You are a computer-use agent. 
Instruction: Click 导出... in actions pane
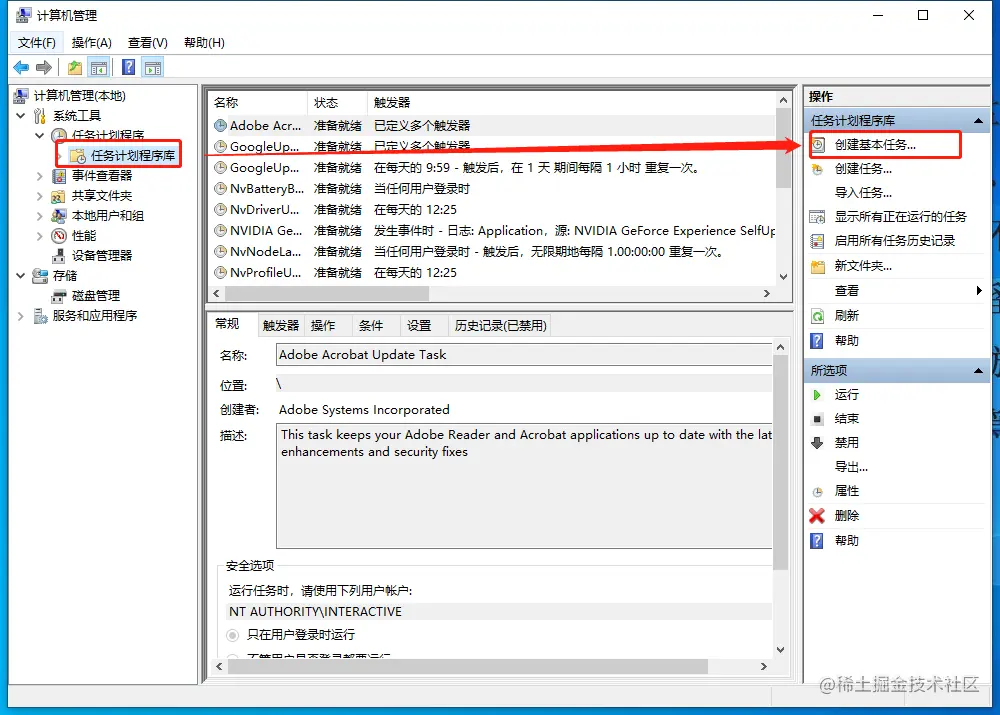point(851,467)
